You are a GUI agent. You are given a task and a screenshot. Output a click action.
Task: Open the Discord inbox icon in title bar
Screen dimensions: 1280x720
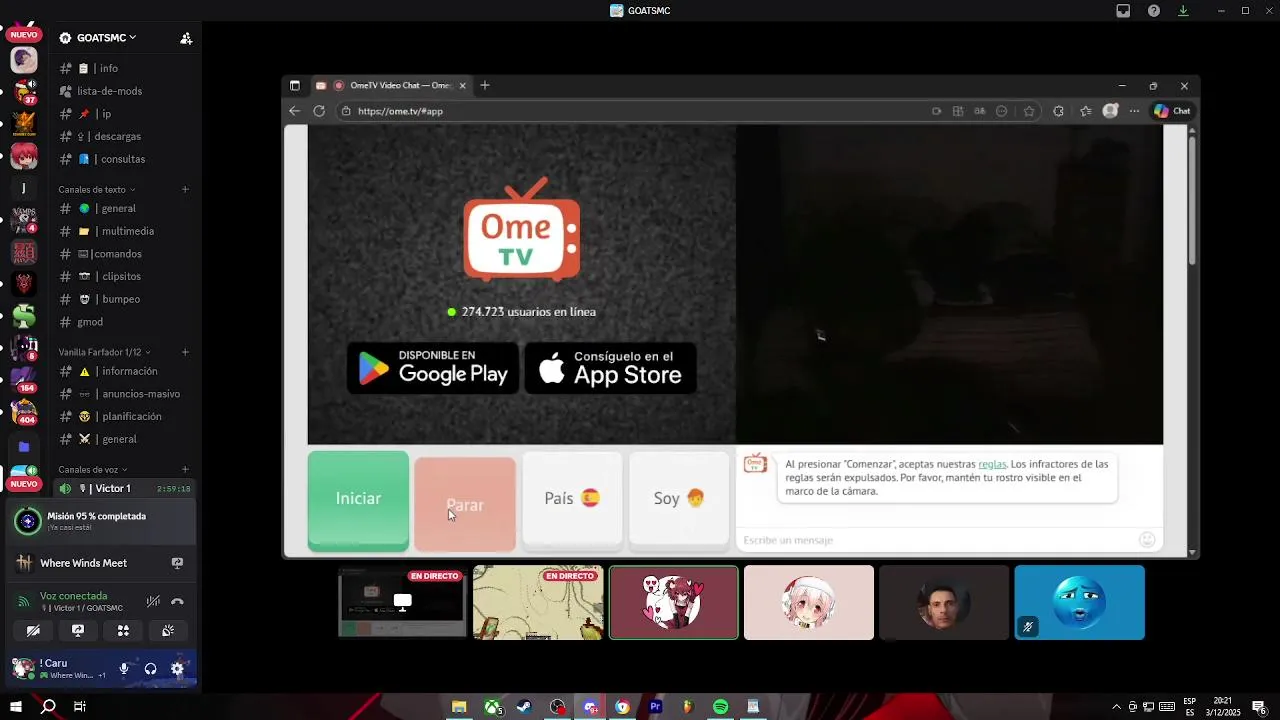coord(1123,11)
